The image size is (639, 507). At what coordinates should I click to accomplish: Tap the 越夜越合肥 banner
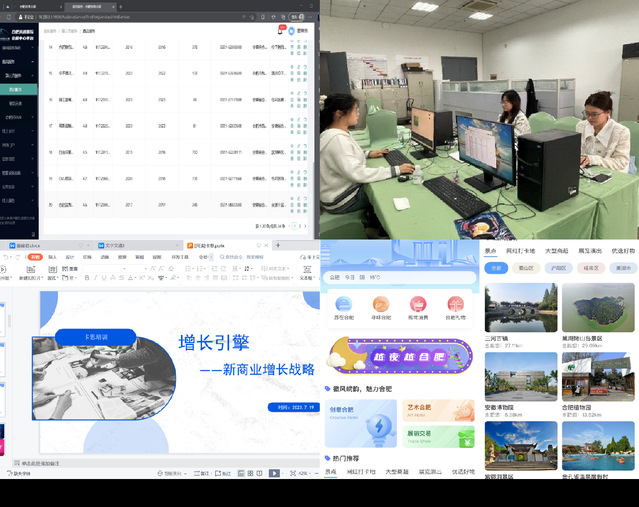400,355
